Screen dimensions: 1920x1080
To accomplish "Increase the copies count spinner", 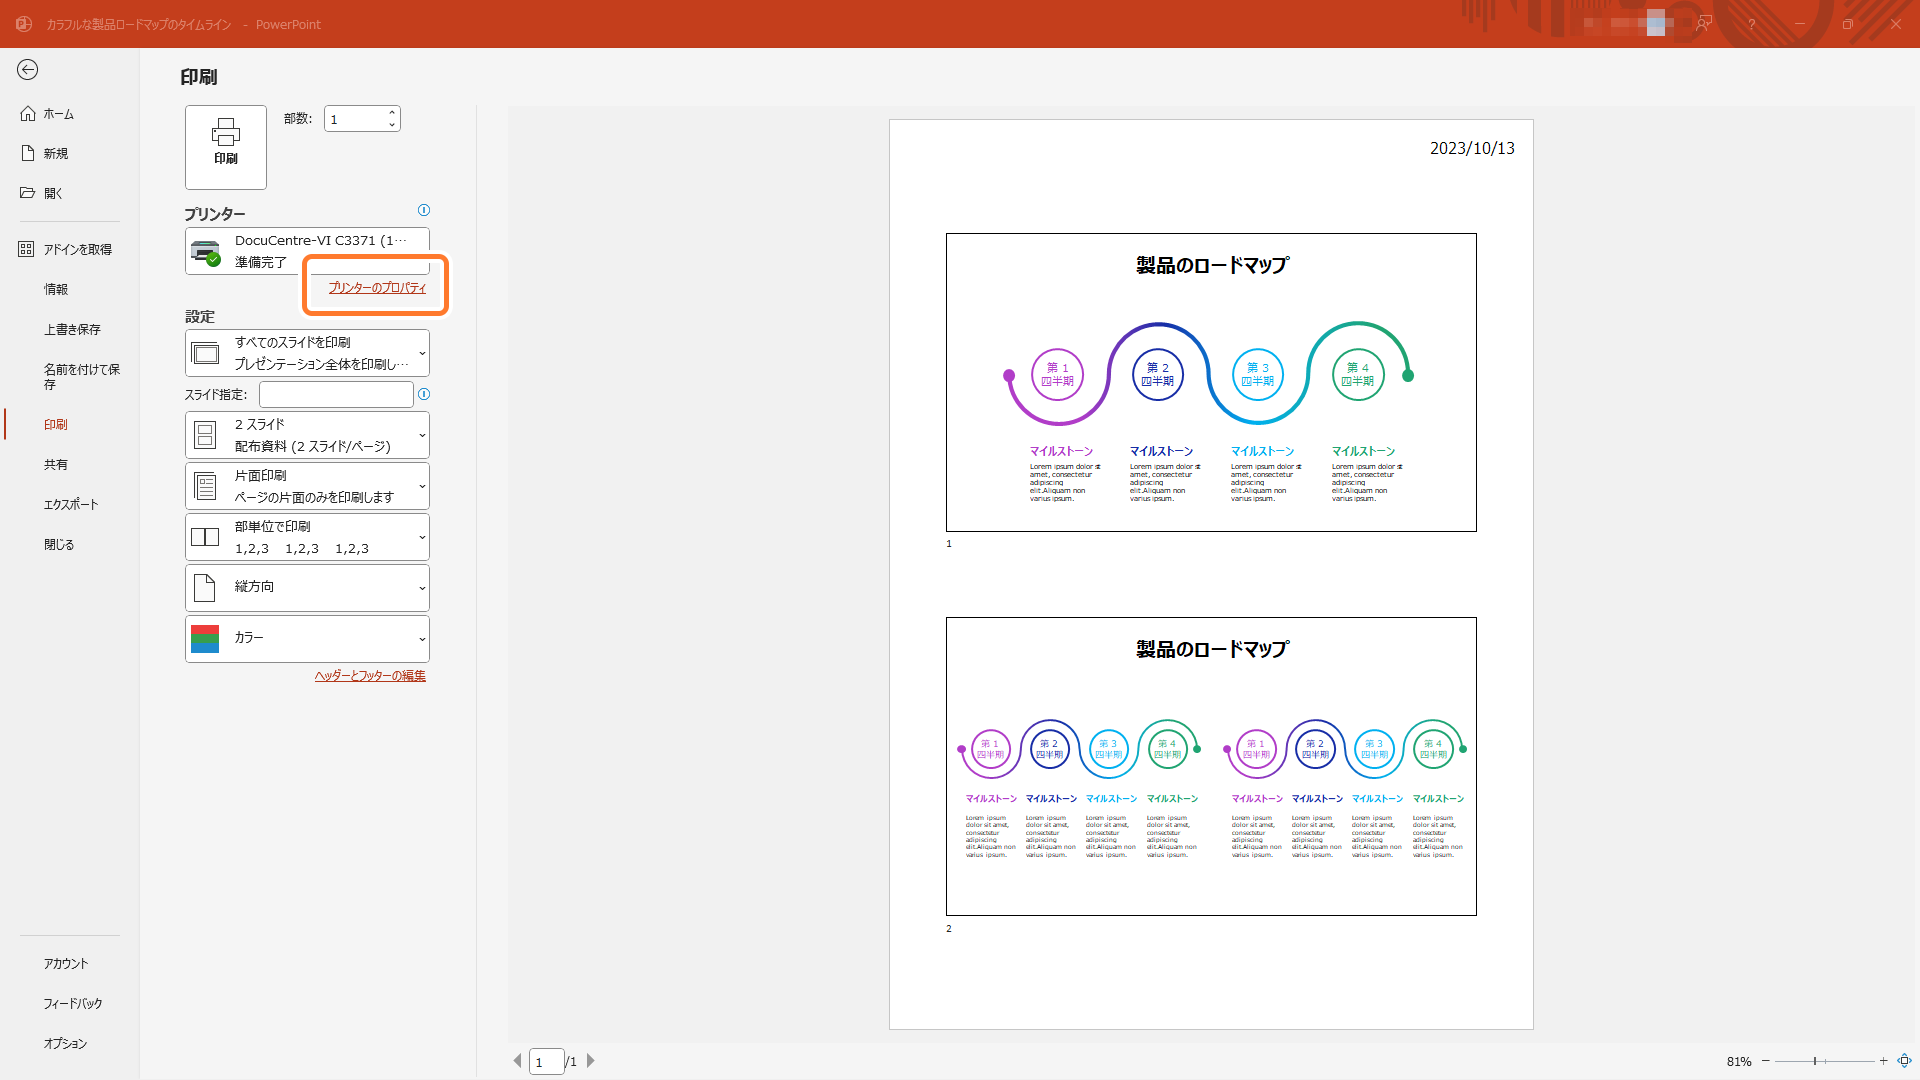I will (x=392, y=112).
